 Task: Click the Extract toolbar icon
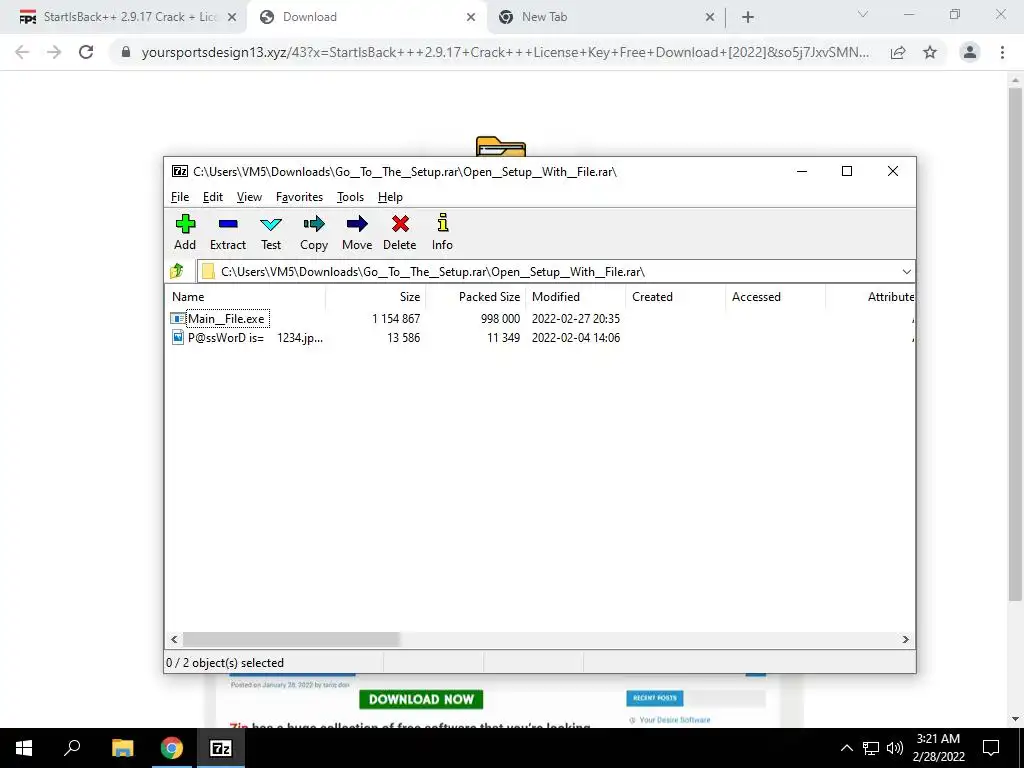pos(228,224)
